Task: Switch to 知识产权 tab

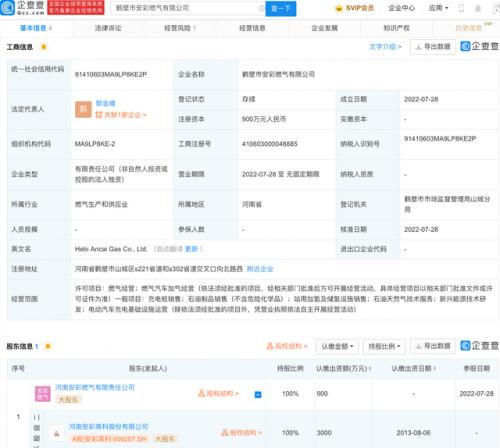Action: click(396, 28)
